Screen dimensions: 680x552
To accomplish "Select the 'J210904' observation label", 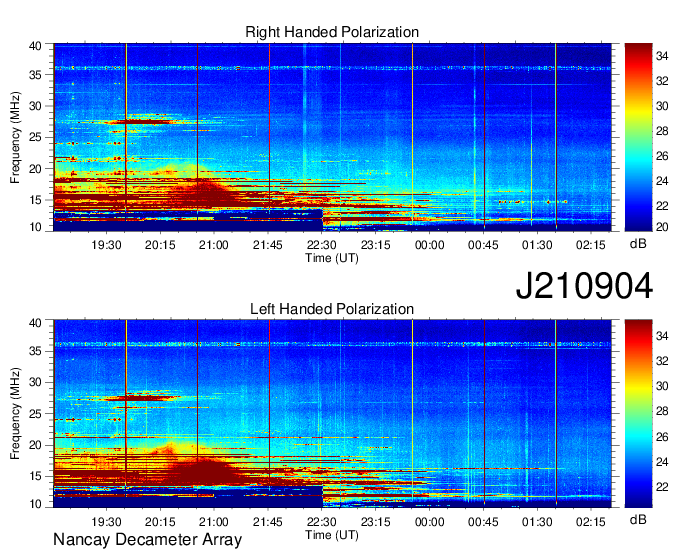I will (584, 286).
